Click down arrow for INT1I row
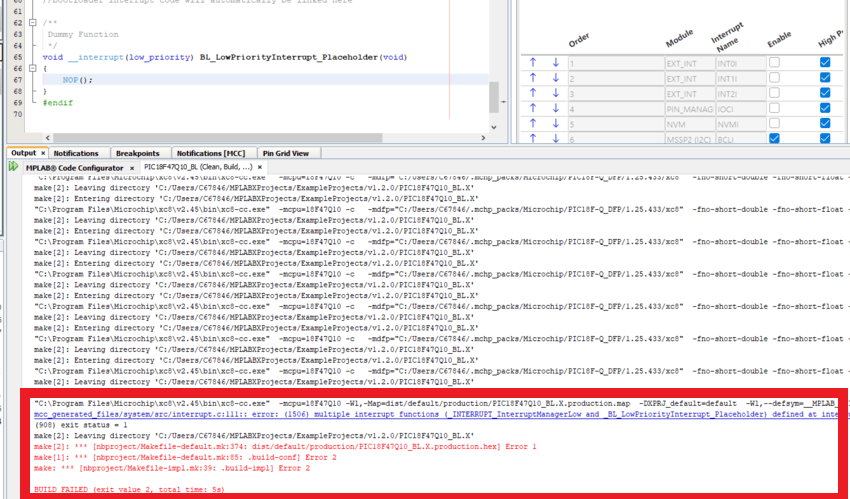850x499 pixels. 556,78
